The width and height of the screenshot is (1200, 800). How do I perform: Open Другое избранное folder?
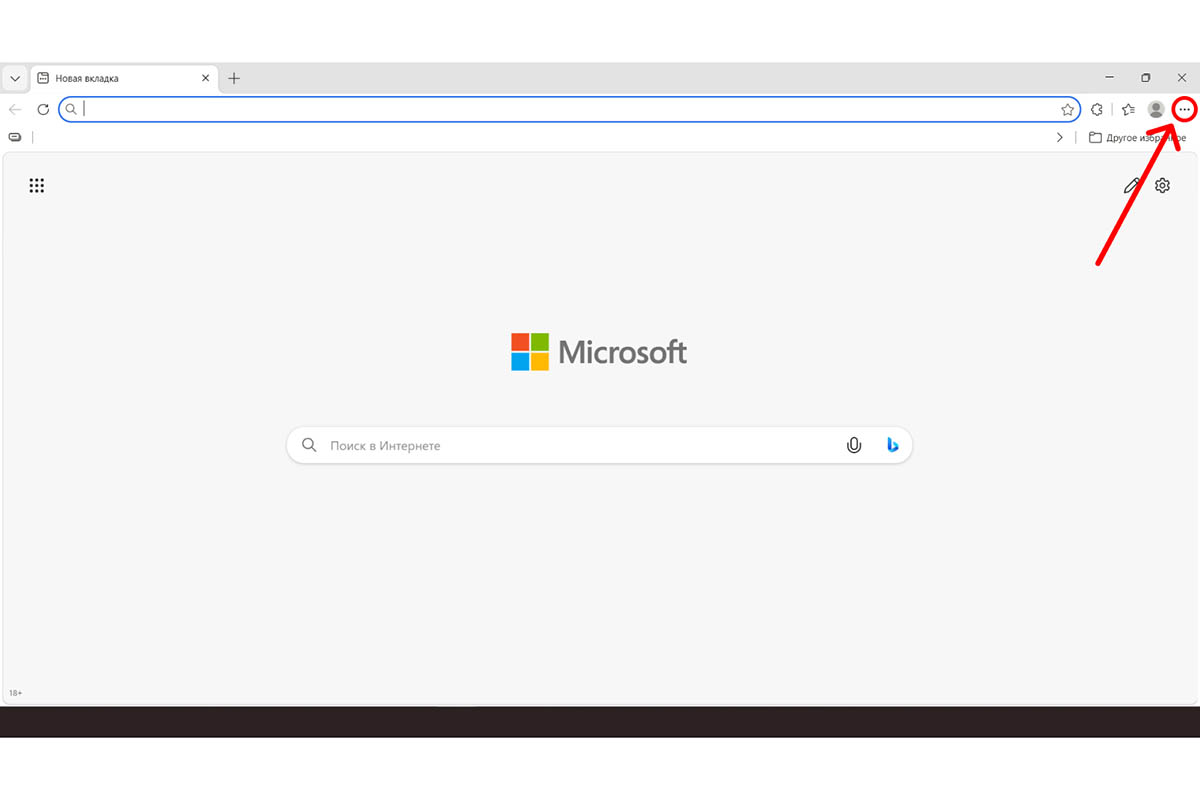click(1137, 138)
